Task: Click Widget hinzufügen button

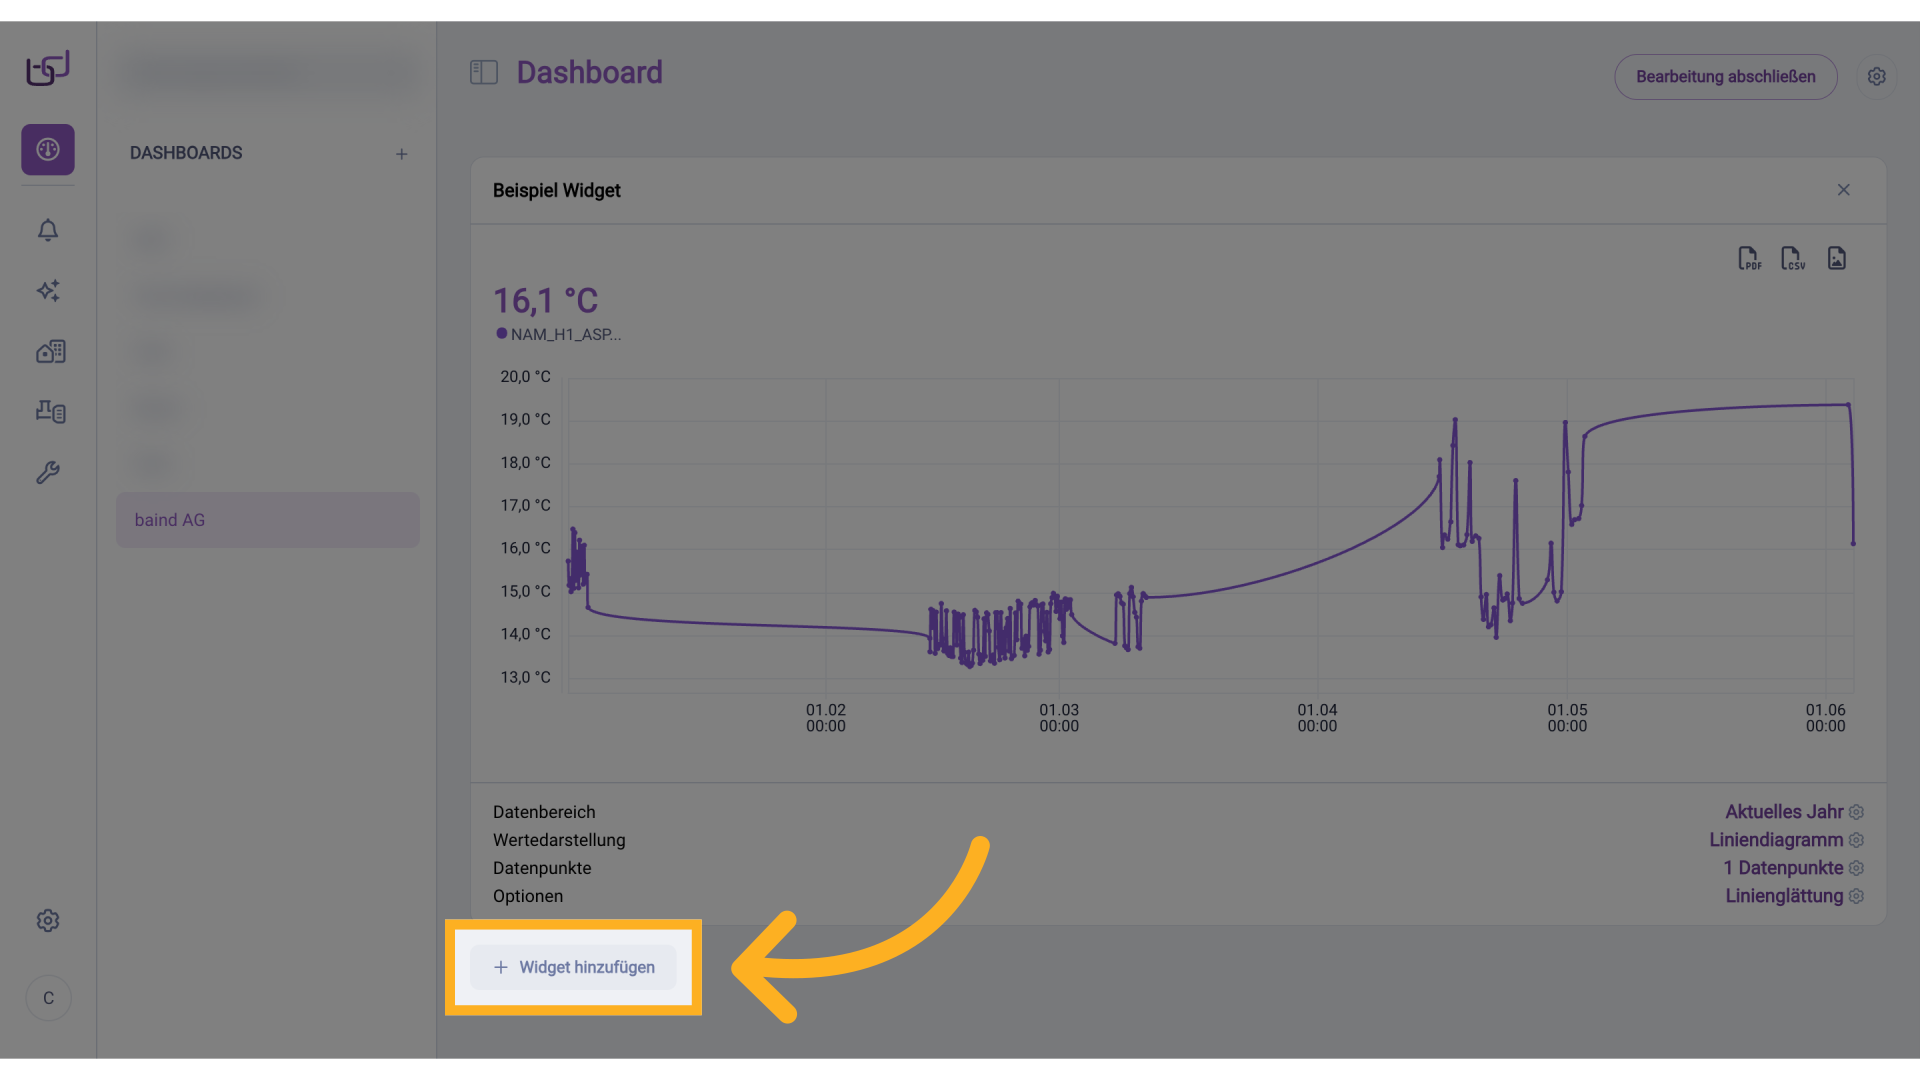Action: [574, 967]
